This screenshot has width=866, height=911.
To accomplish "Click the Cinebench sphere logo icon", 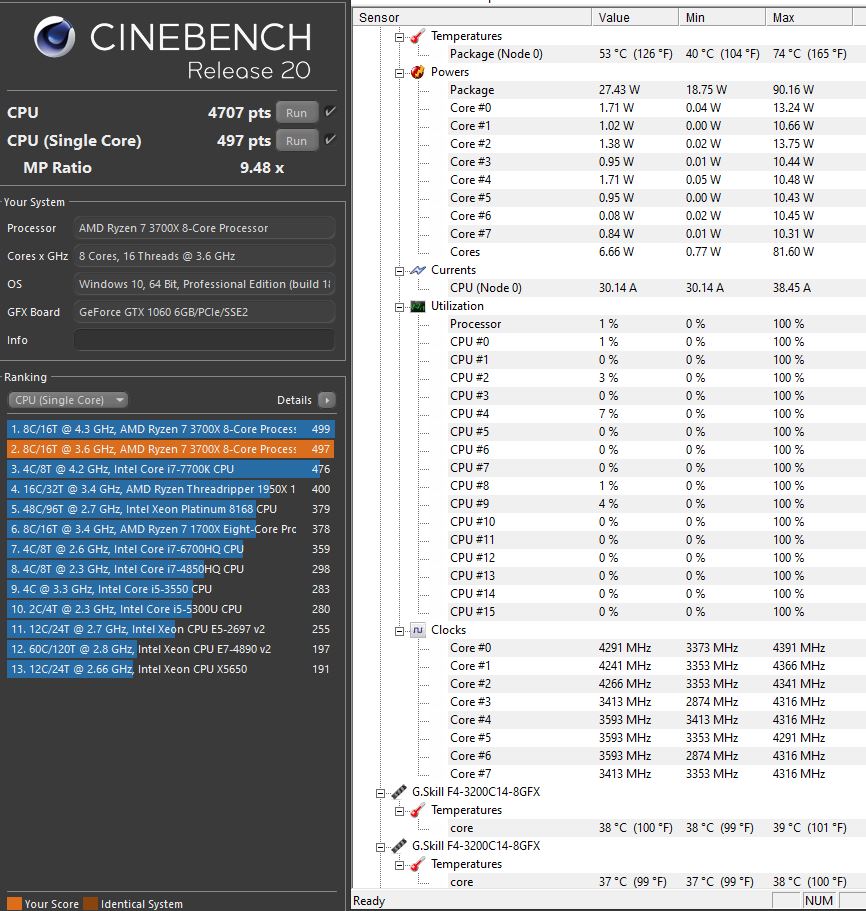I will click(54, 37).
